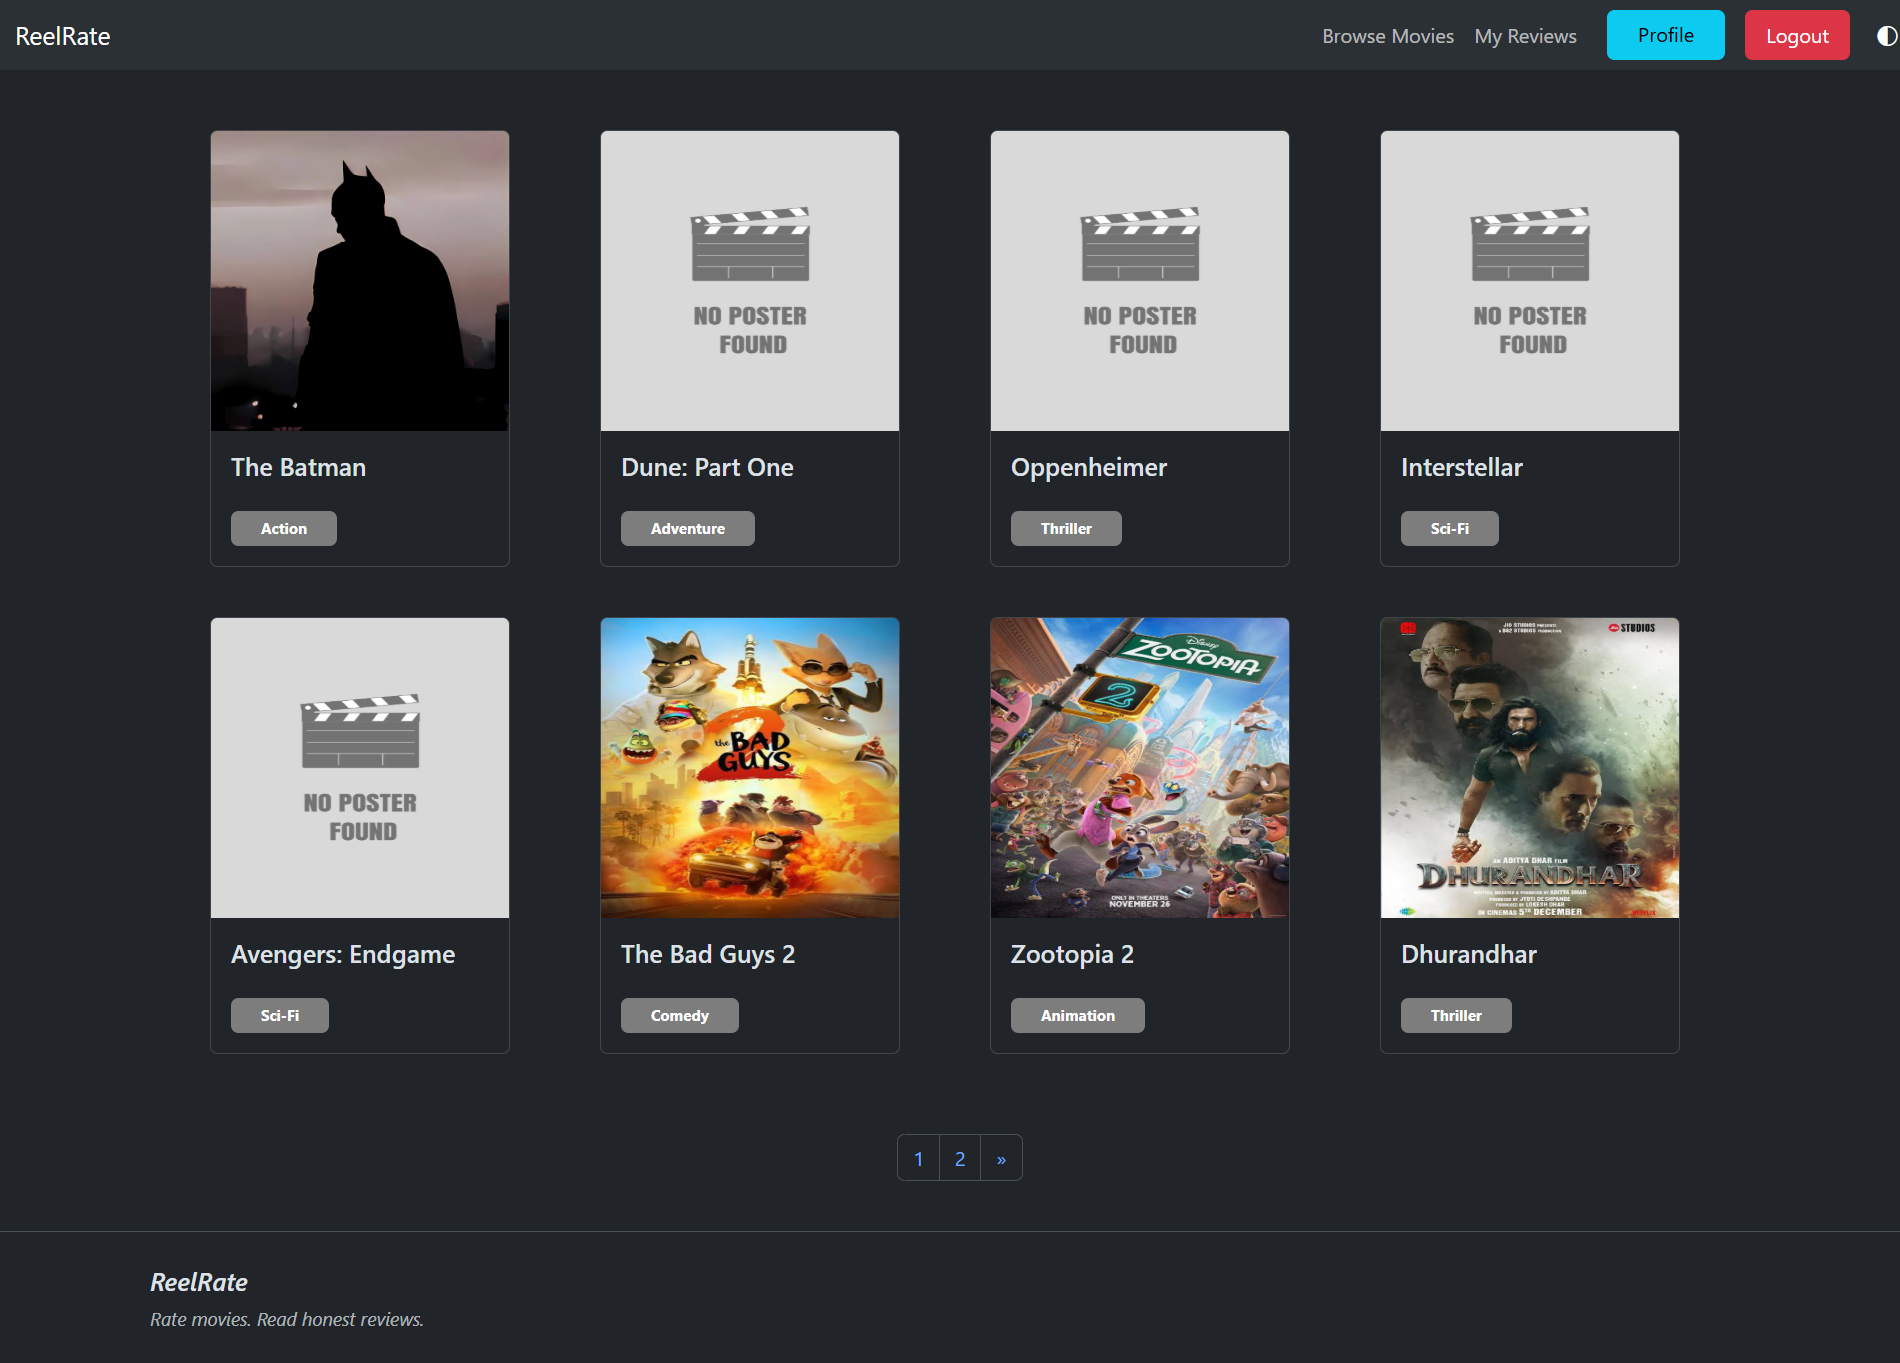
Task: Open The Batman poster image
Action: click(360, 281)
